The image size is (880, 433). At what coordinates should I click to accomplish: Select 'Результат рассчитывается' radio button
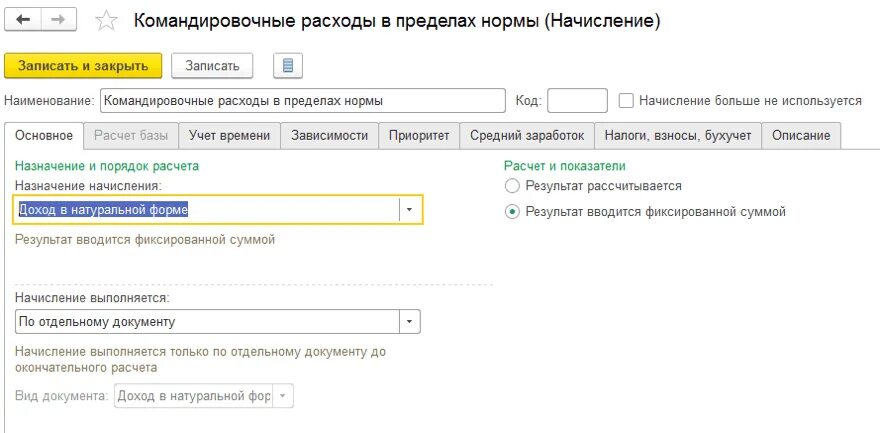pos(513,186)
